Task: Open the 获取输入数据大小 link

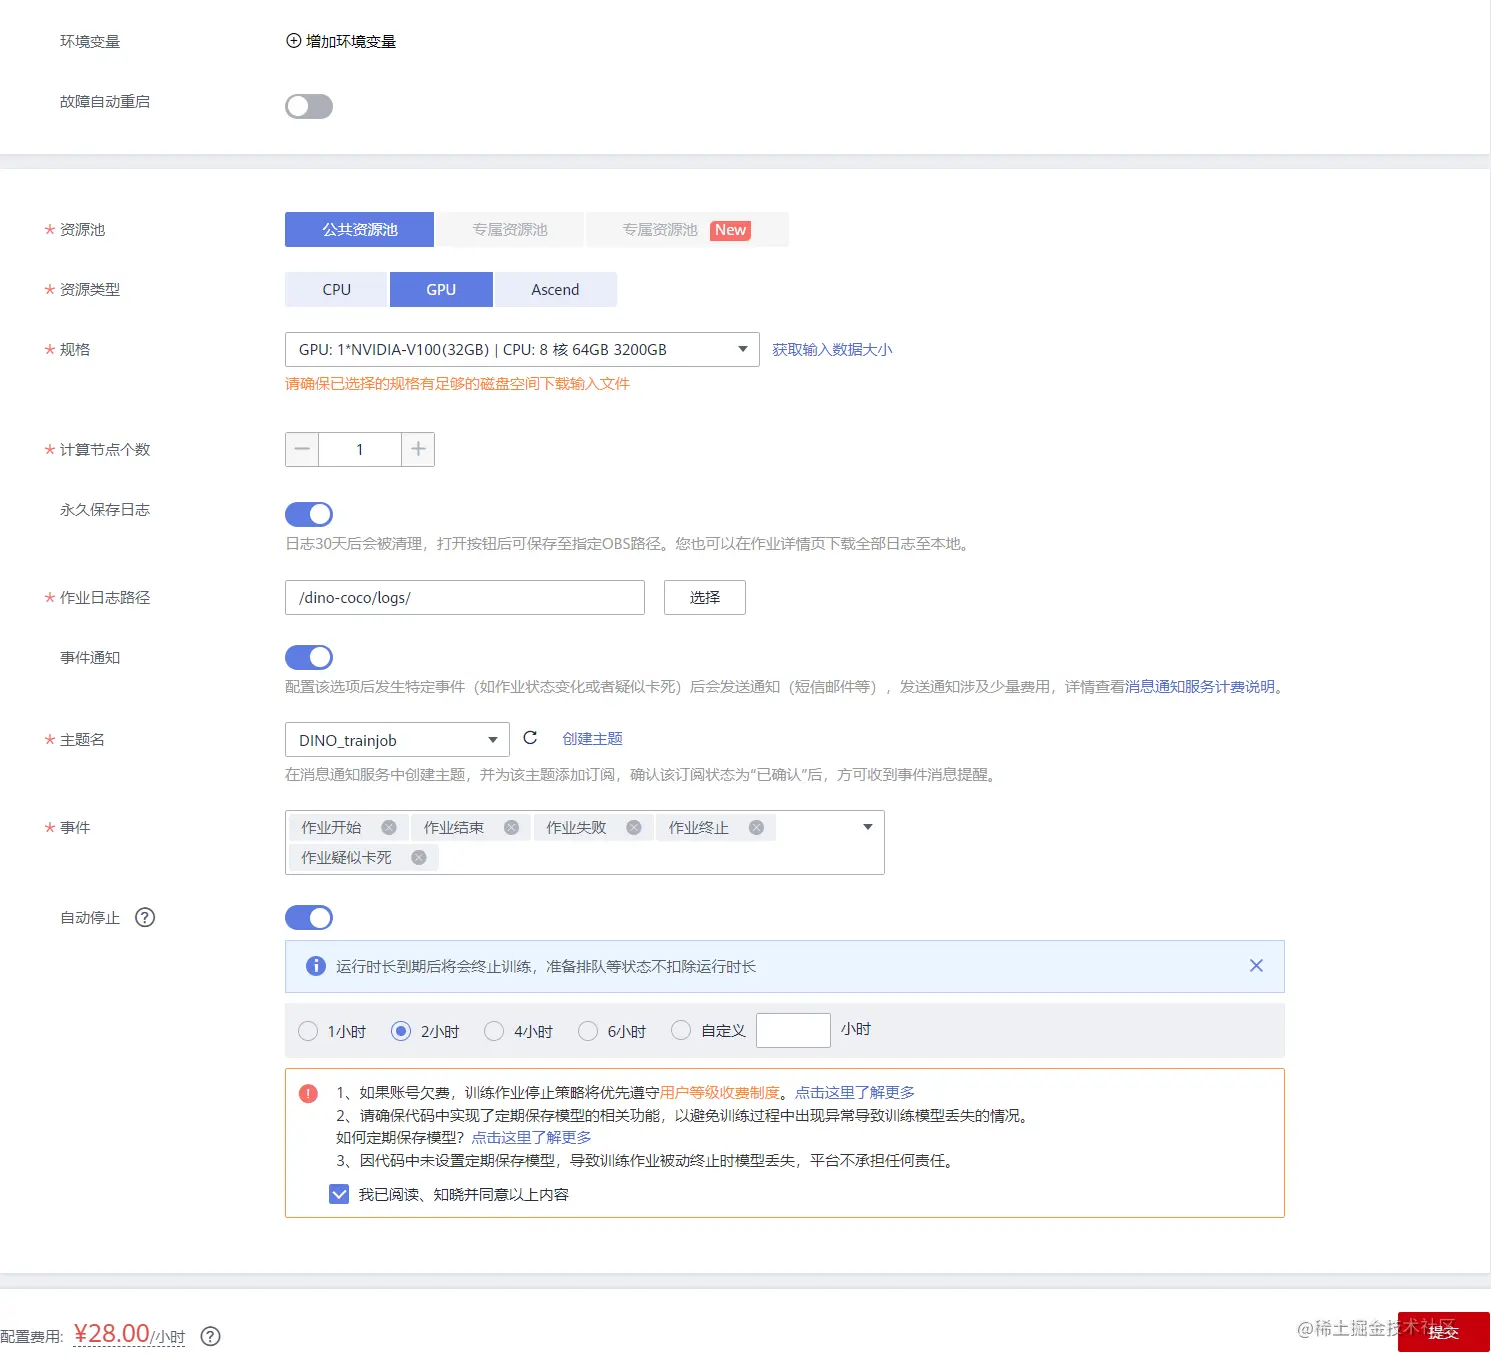Action: [x=832, y=350]
